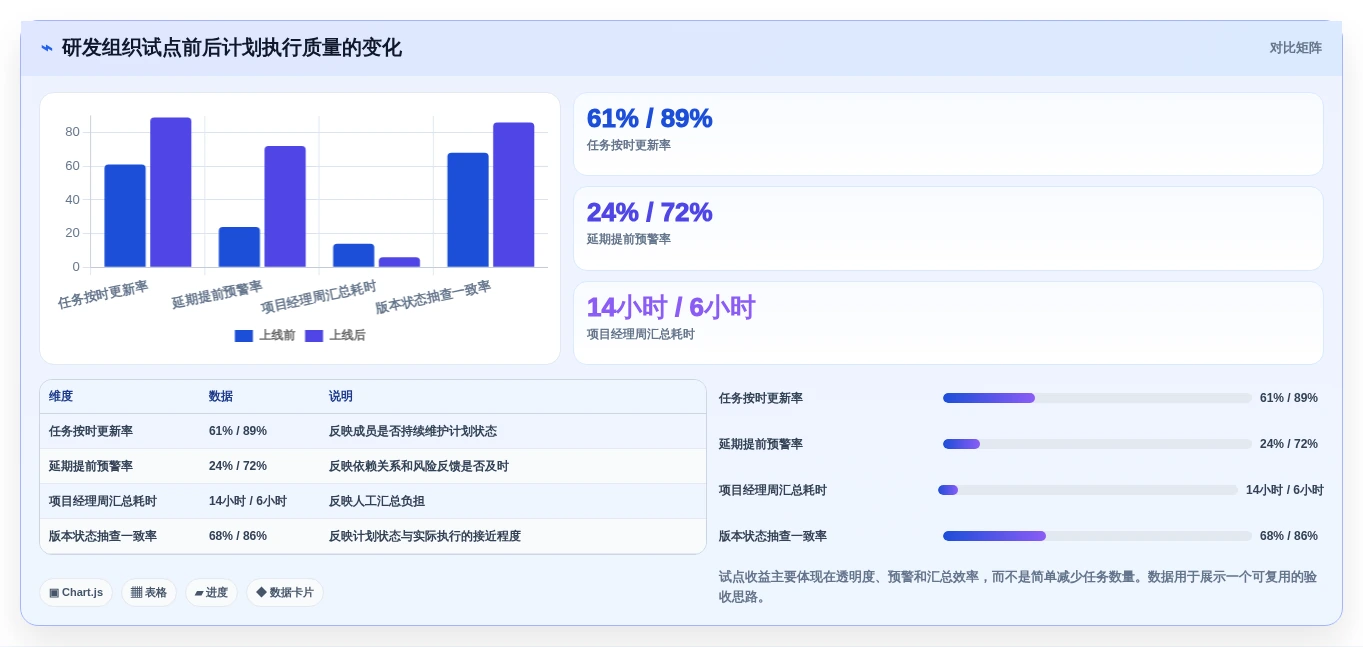Click the 上线后 bar for 任务按时更新率
The image size is (1363, 647).
point(171,192)
